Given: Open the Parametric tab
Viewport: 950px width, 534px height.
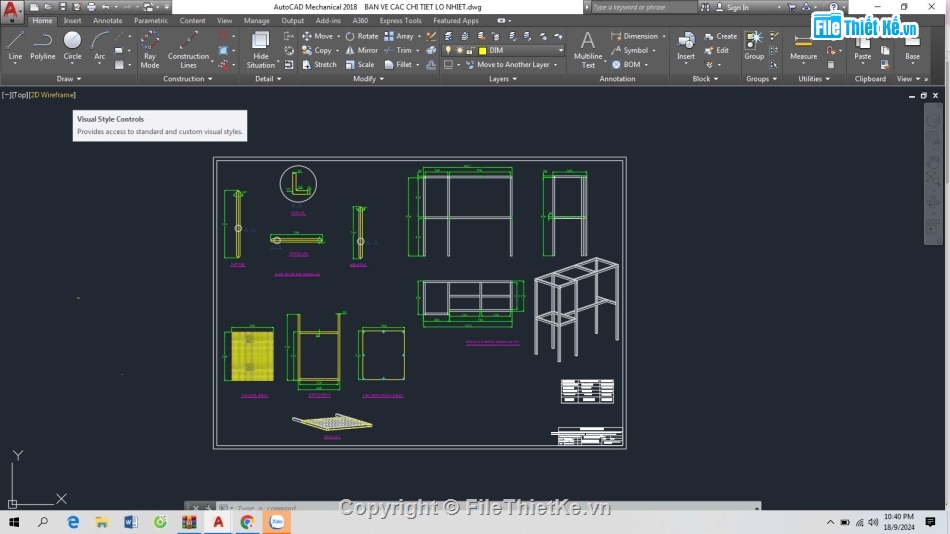Looking at the screenshot, I should (x=151, y=21).
